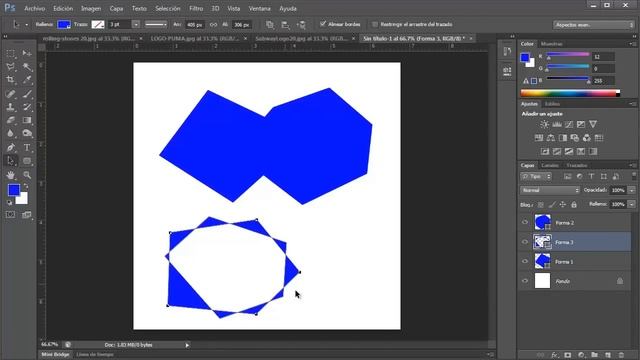Toggle lock position icon in Capas
The width and height of the screenshot is (640, 360).
tap(563, 204)
